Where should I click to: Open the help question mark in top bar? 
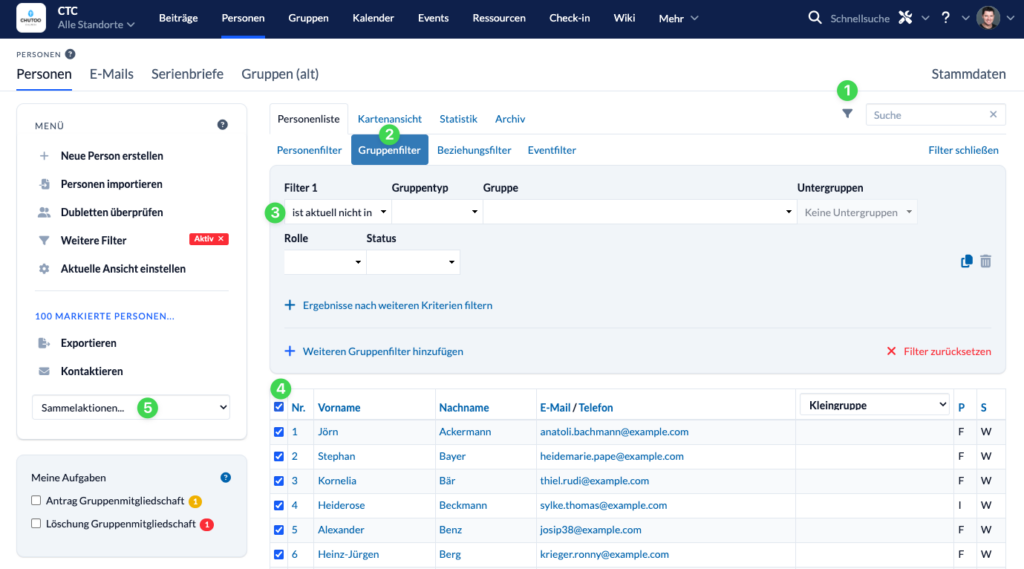coord(945,18)
